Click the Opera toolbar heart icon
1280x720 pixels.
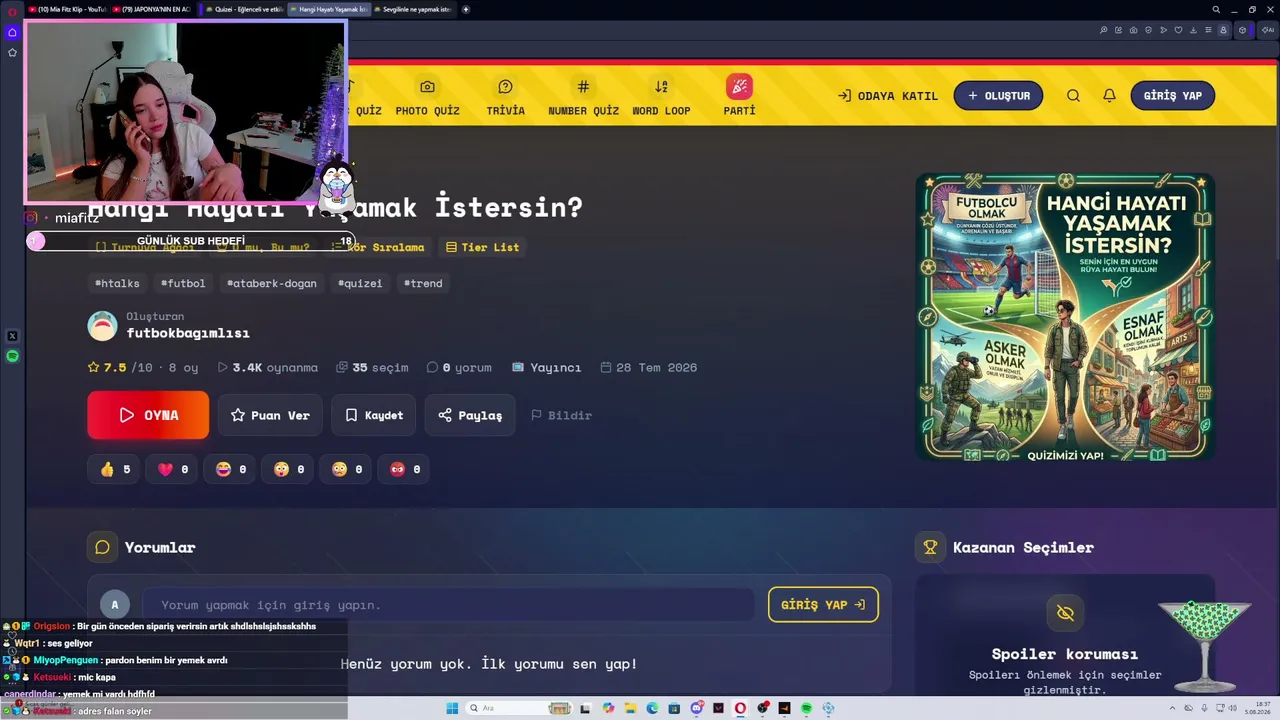click(1179, 30)
